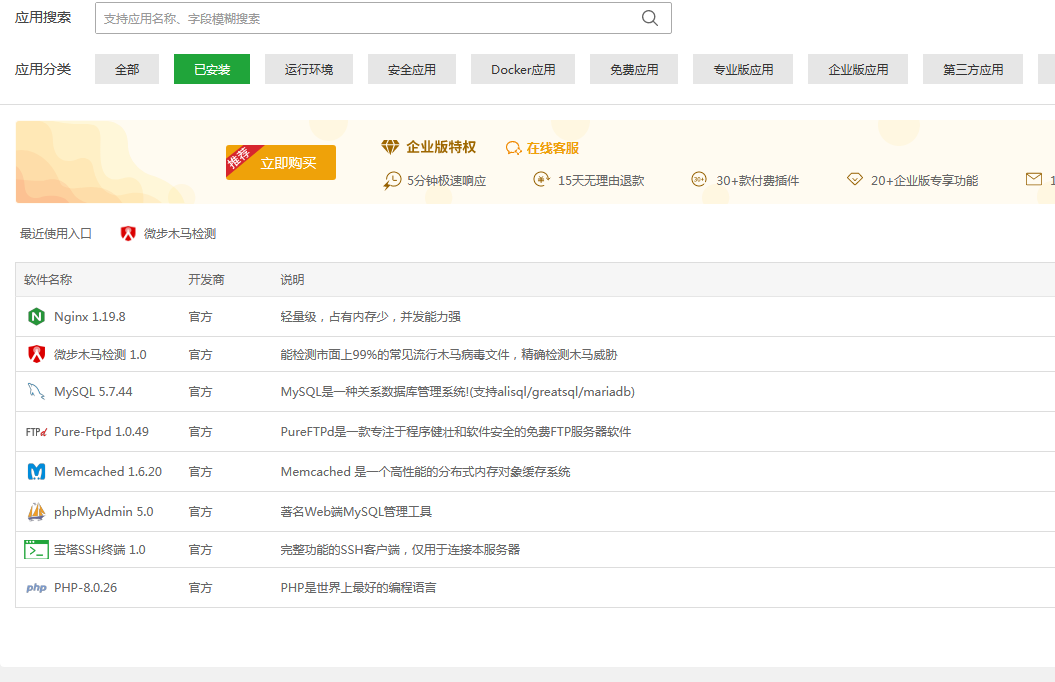1055x682 pixels.
Task: Open PHP-8.0.26 settings
Action: point(85,588)
